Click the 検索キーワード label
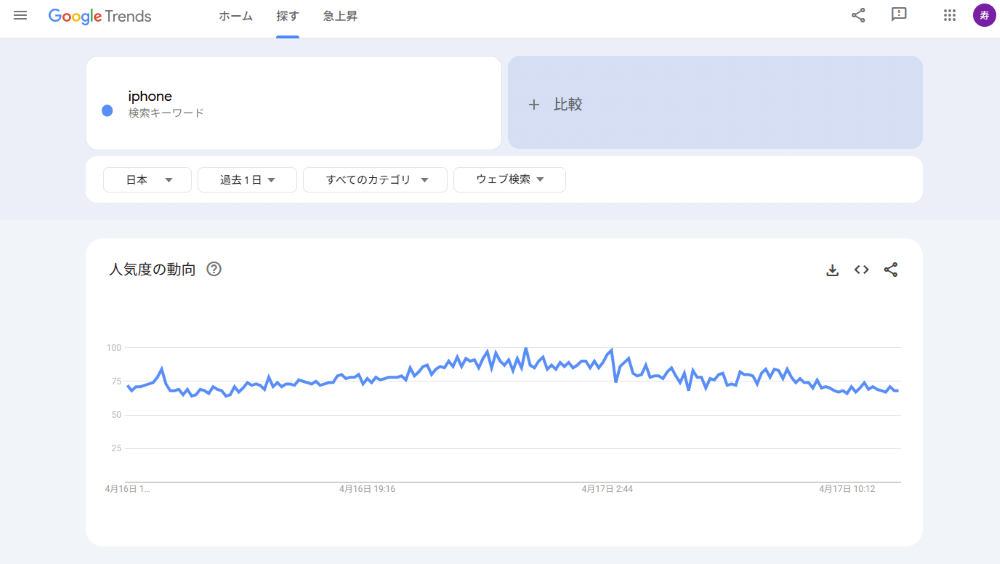This screenshot has width=1000, height=564. tap(166, 113)
